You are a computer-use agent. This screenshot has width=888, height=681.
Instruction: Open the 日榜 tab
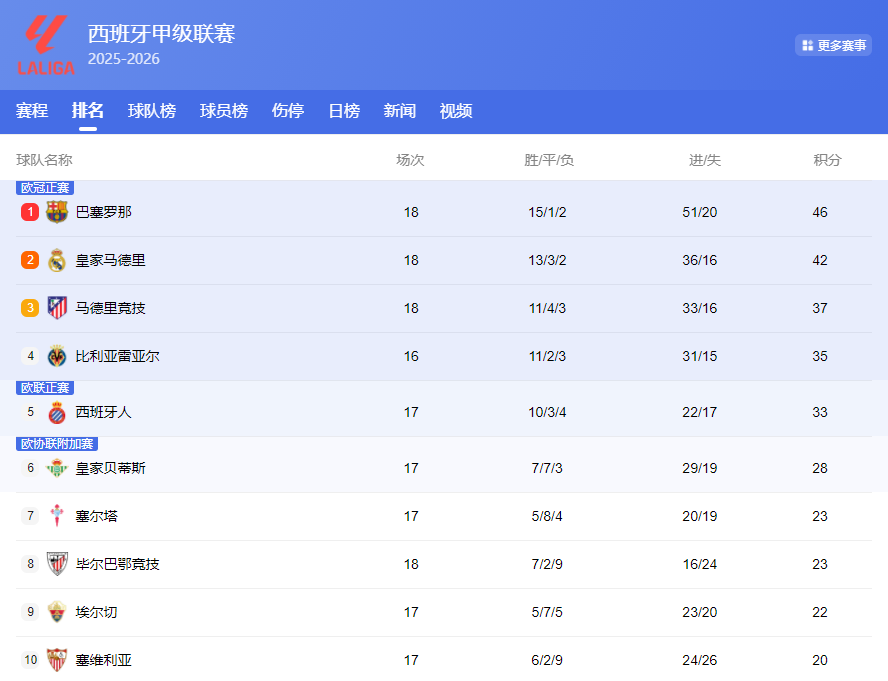(x=344, y=110)
